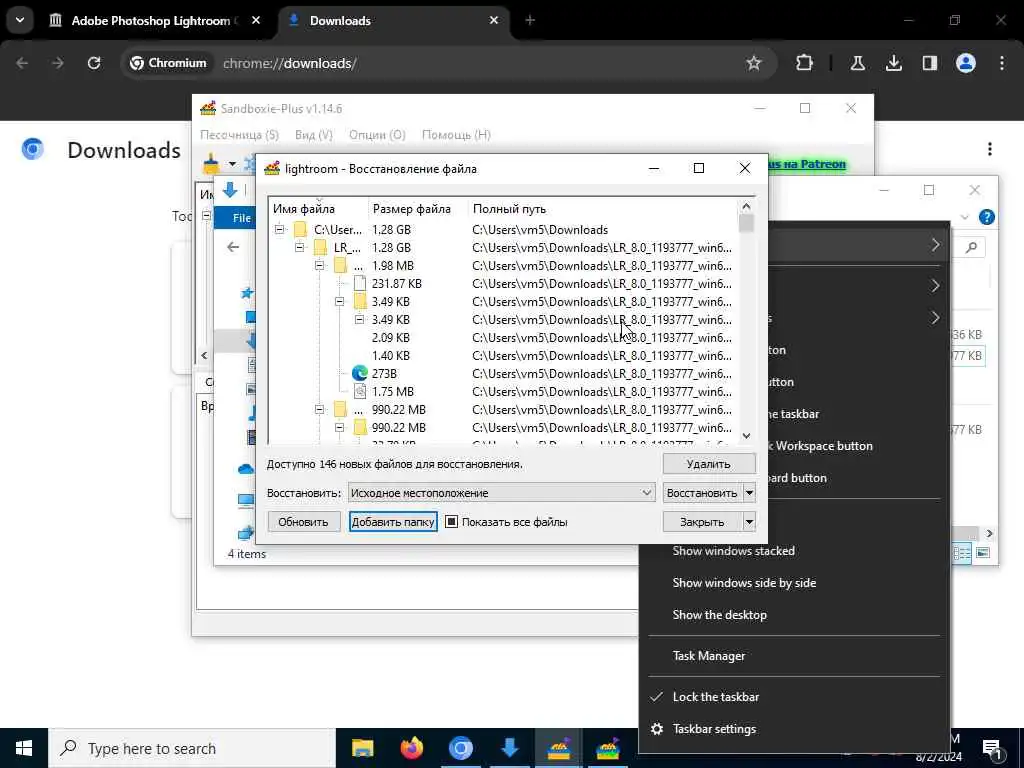This screenshot has height=768, width=1024.
Task: Click the 'Удалить' button
Action: coord(709,464)
